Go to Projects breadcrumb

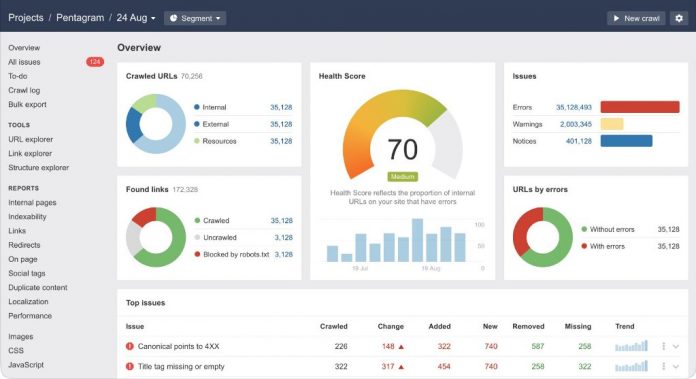coord(26,18)
